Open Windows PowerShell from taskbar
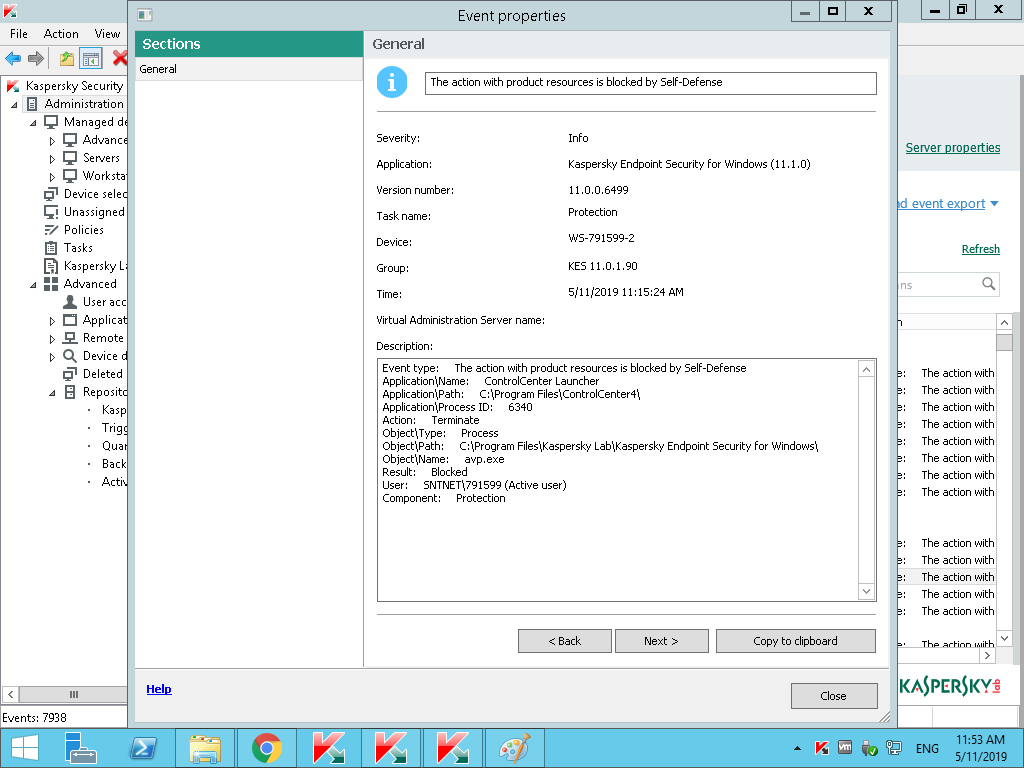The height and width of the screenshot is (768, 1024). (143, 748)
